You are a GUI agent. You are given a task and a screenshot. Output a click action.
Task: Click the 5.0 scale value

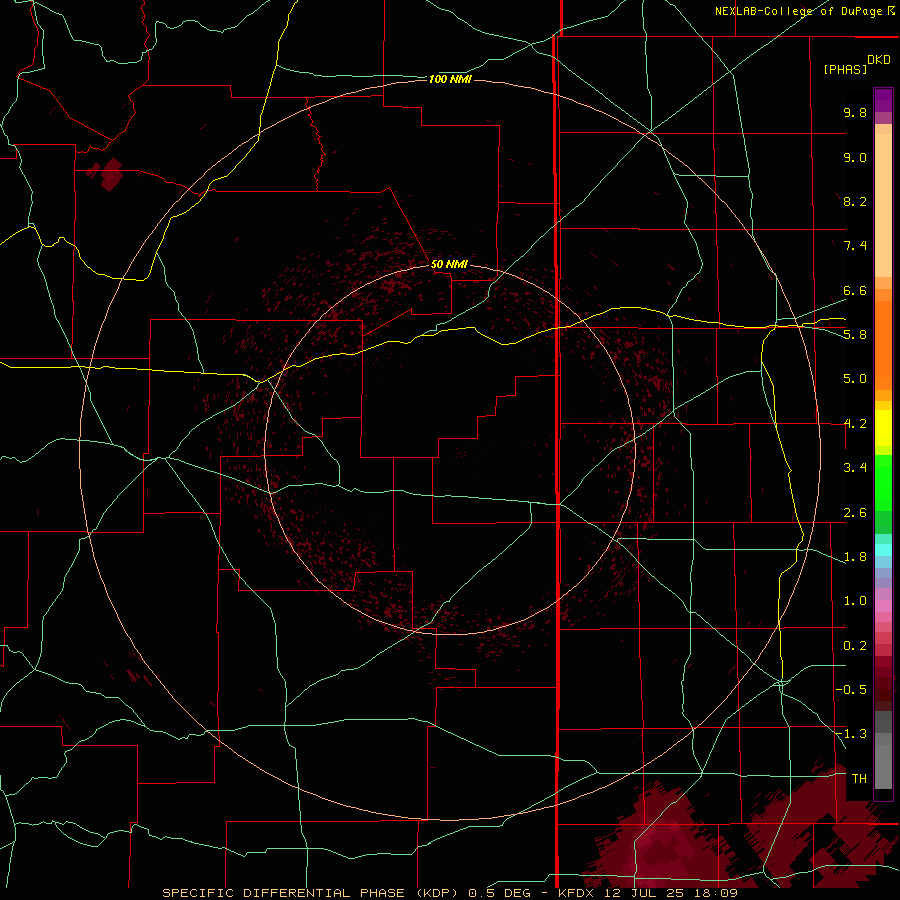click(x=855, y=379)
